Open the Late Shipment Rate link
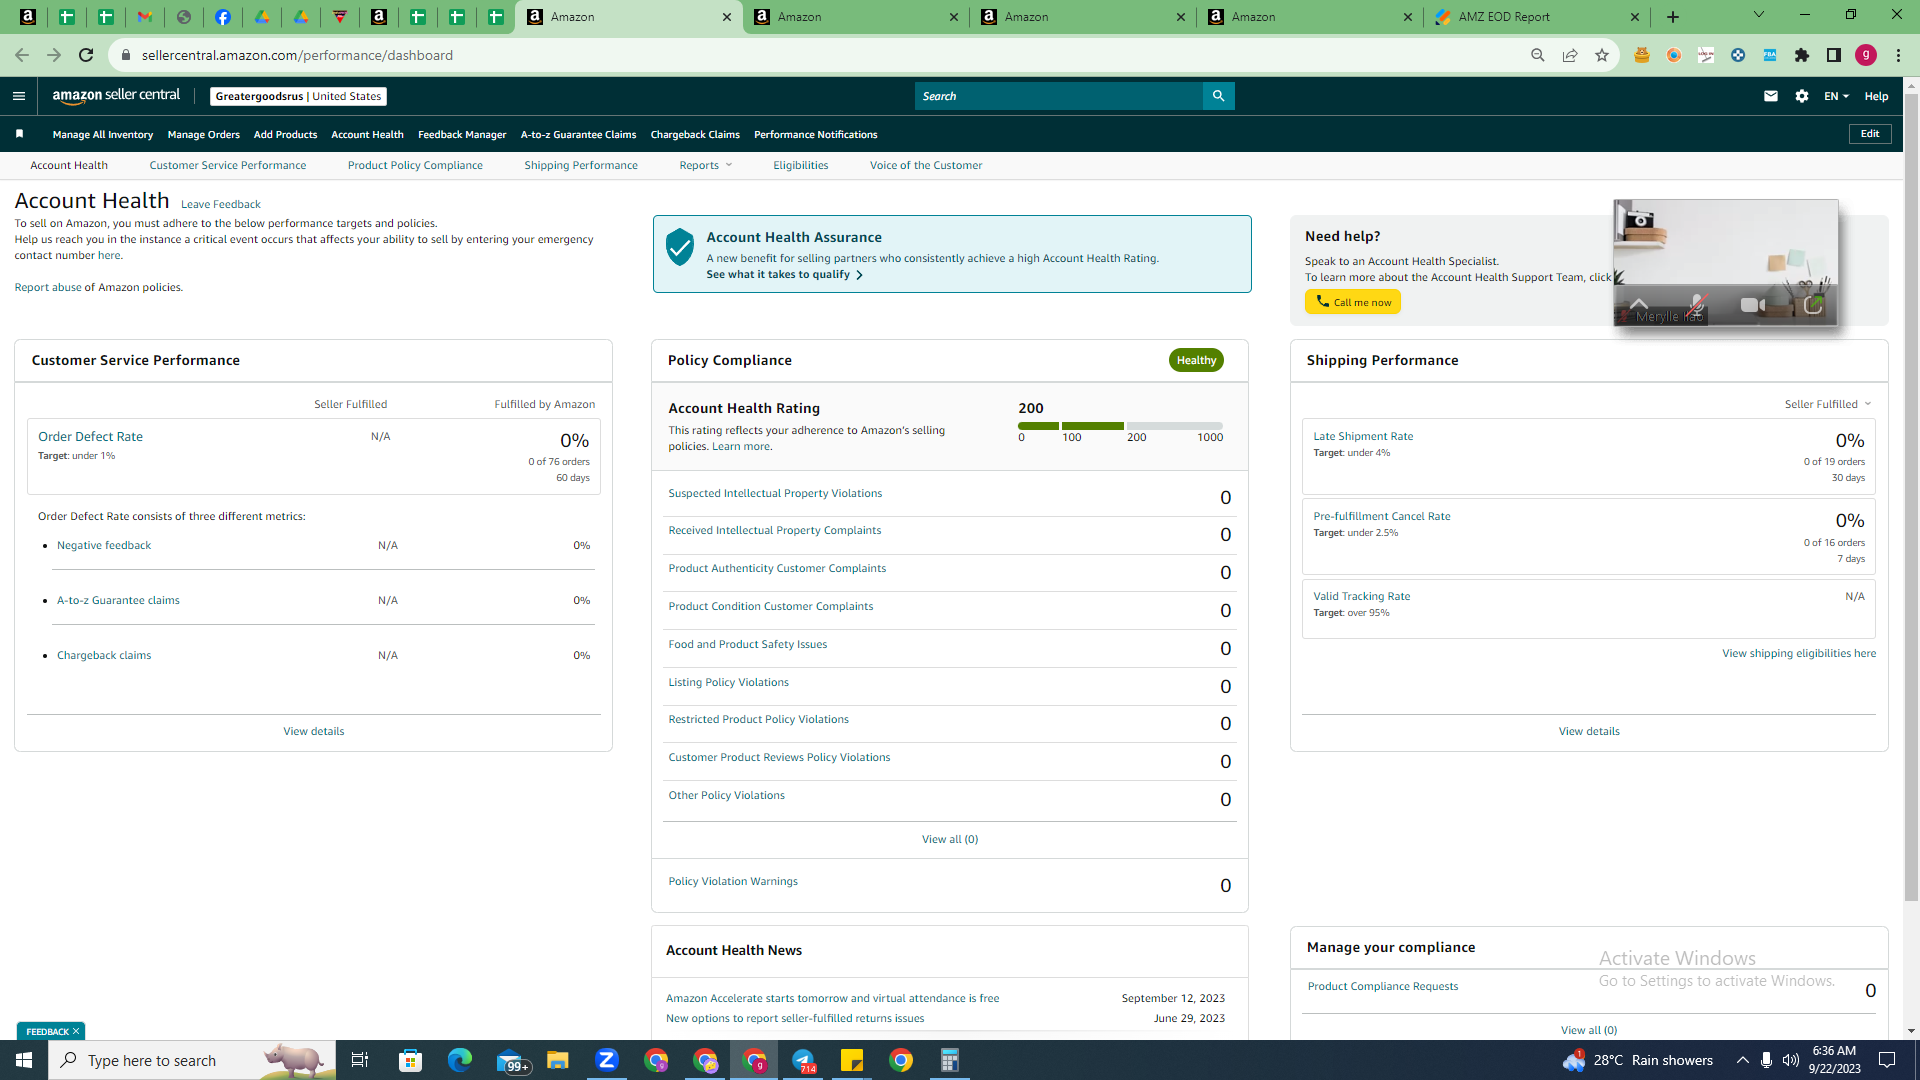Image resolution: width=1920 pixels, height=1080 pixels. pos(1363,436)
